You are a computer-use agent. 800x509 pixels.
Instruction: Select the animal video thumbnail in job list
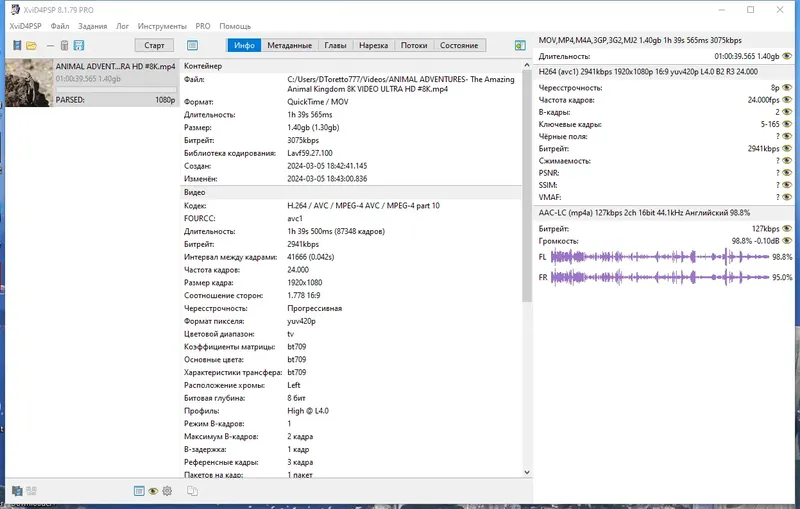[29, 83]
